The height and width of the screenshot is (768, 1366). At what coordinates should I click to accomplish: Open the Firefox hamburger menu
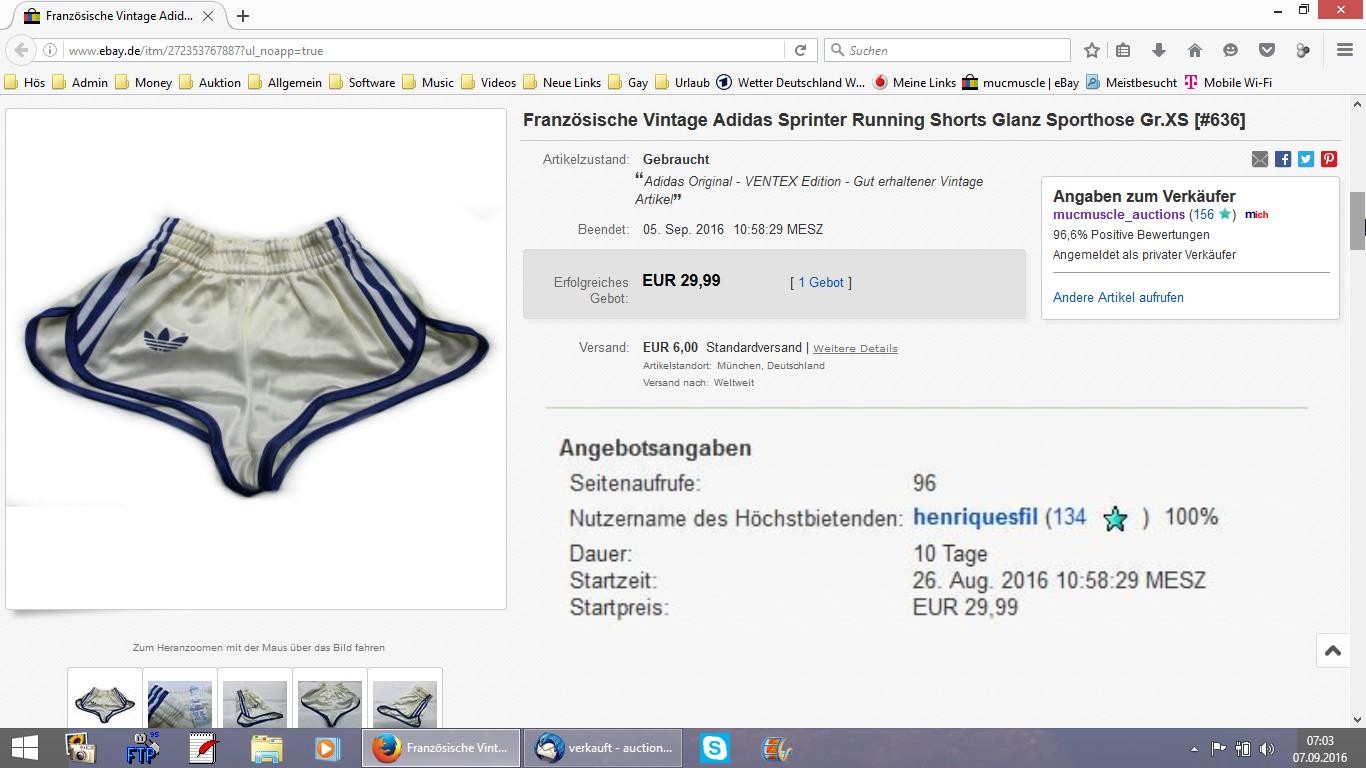tap(1345, 50)
